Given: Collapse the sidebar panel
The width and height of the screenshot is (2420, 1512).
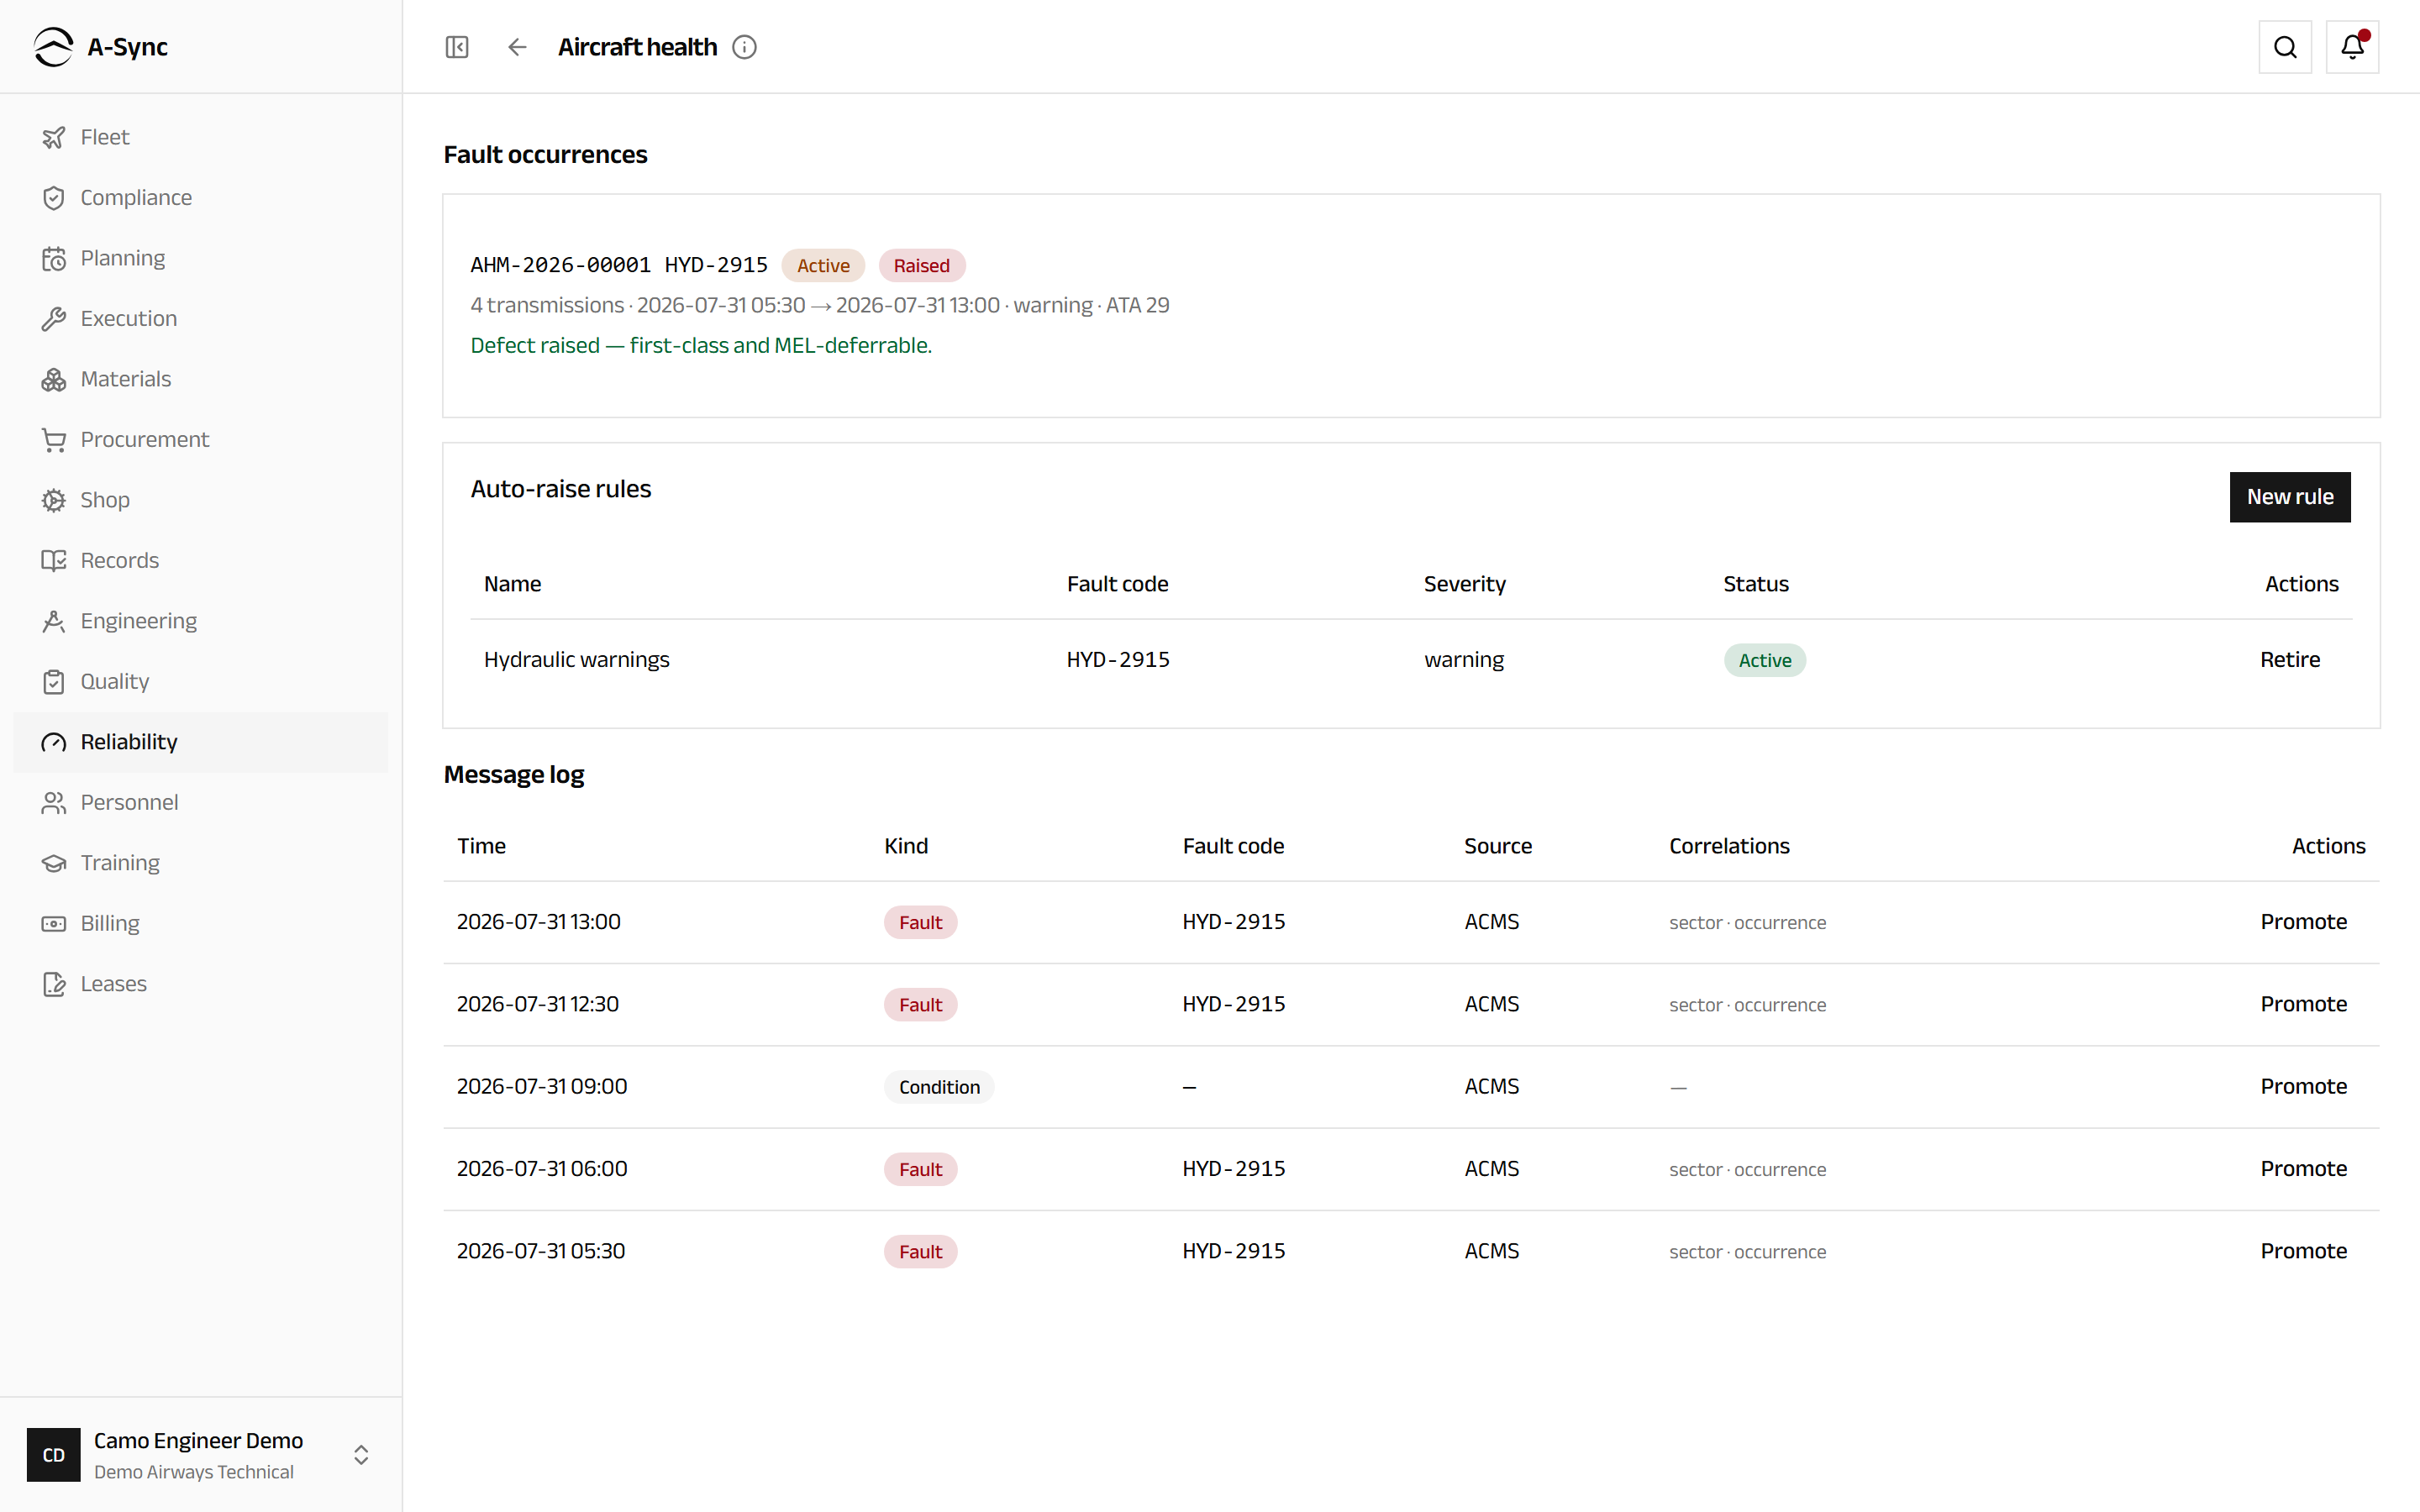Looking at the screenshot, I should (x=457, y=47).
